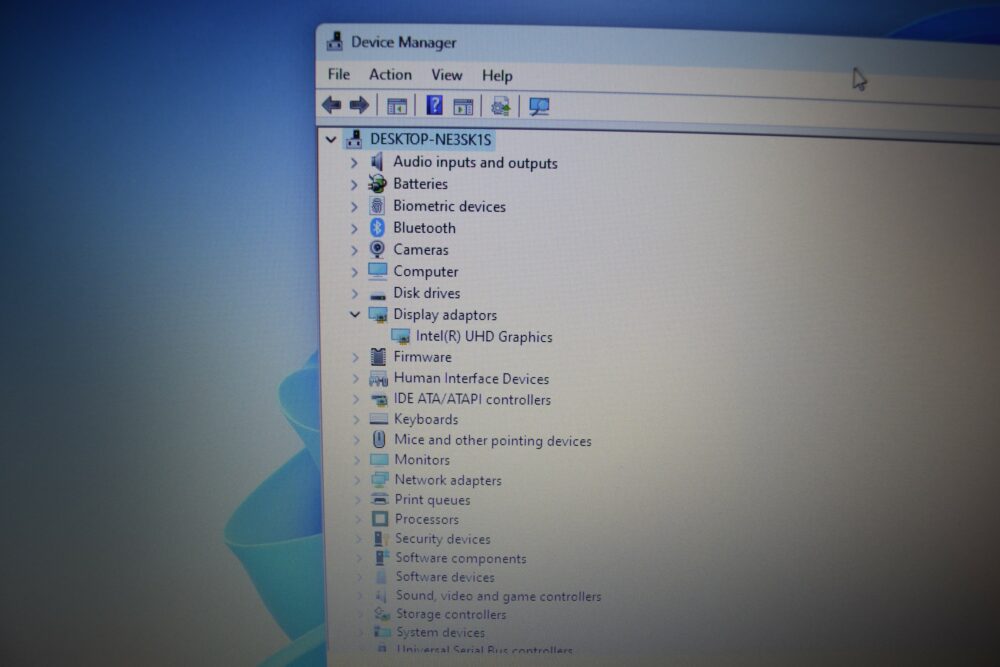This screenshot has height=667, width=1000.
Task: Click the Firmware chip icon
Action: pos(378,356)
